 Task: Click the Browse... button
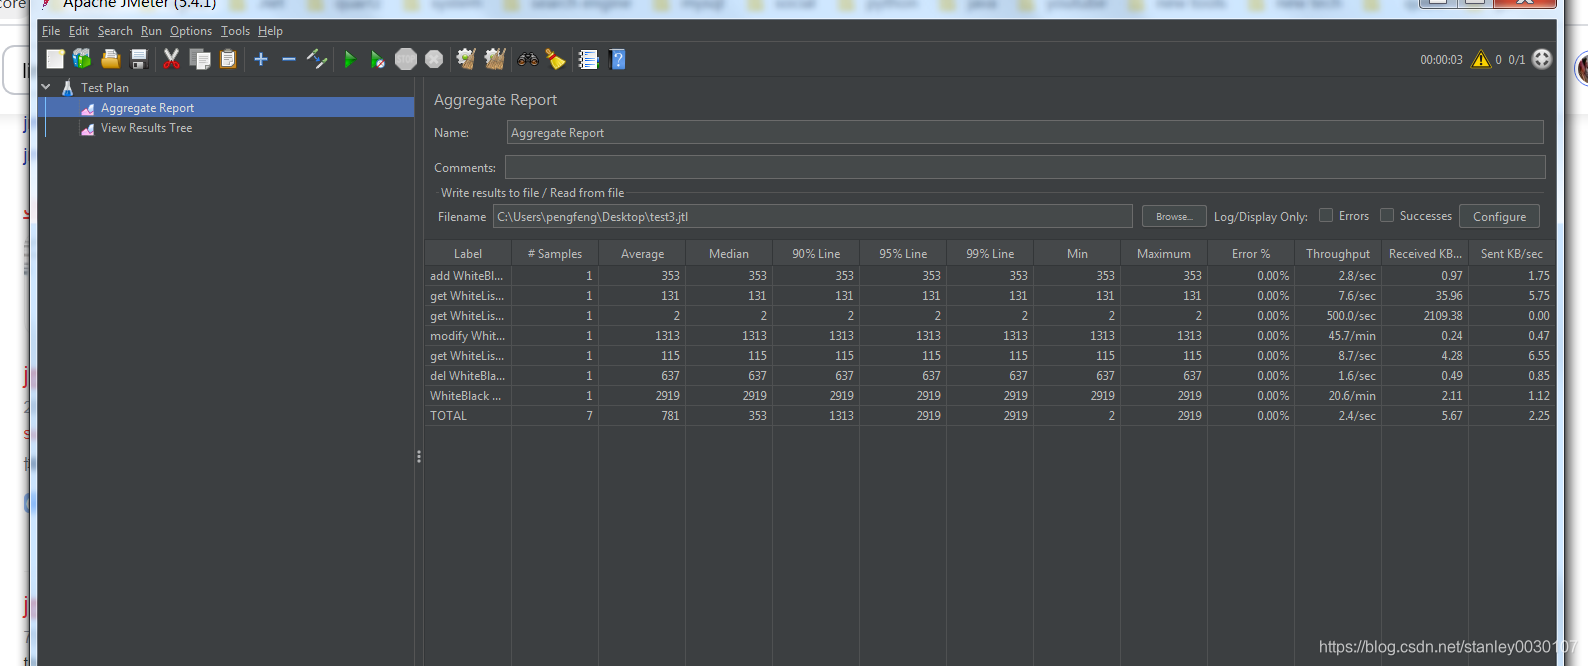click(x=1174, y=216)
